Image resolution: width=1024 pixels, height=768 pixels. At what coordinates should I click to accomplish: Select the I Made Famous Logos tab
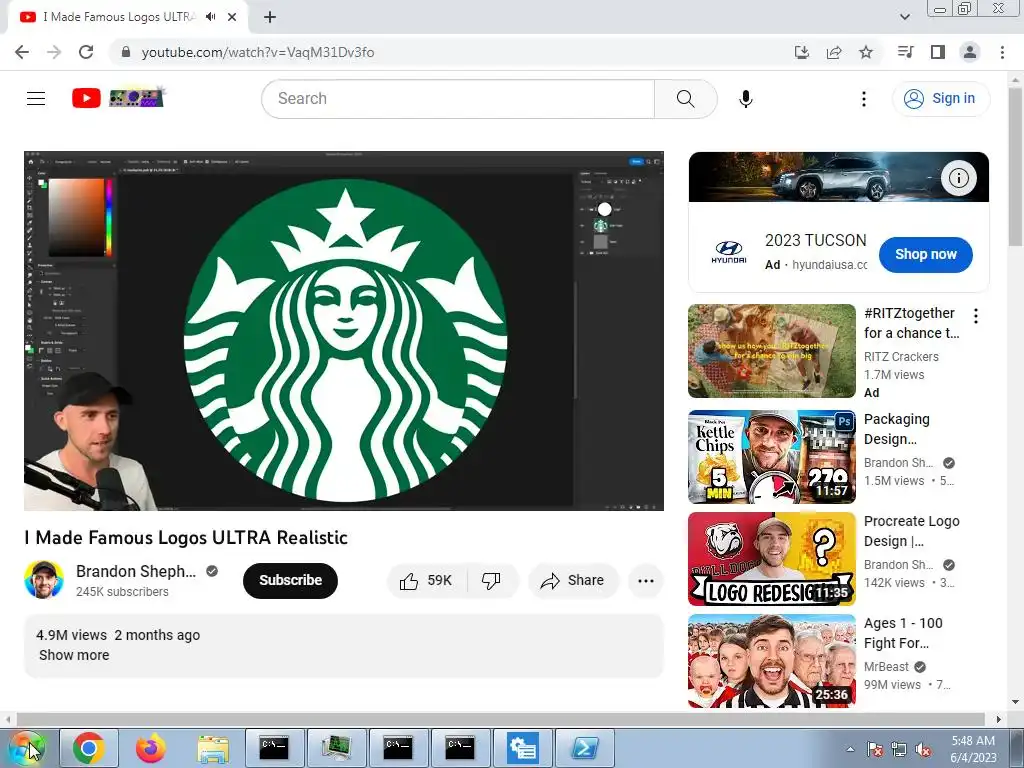click(119, 17)
